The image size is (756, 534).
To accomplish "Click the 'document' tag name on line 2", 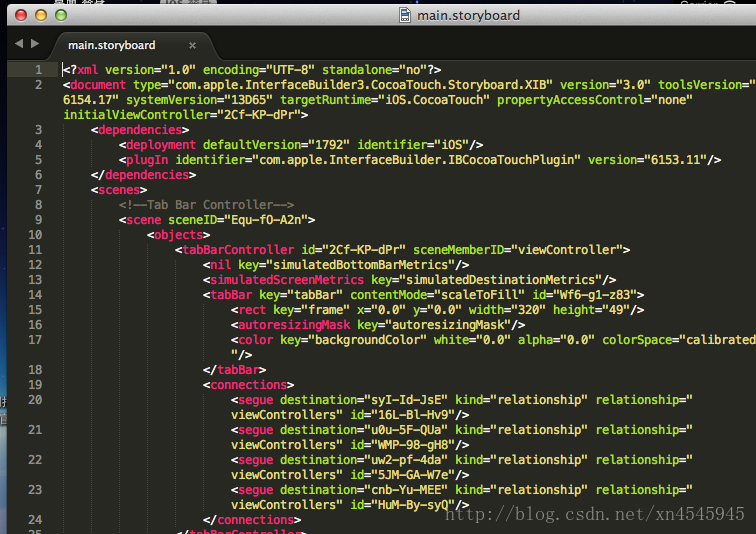I will click(x=98, y=85).
